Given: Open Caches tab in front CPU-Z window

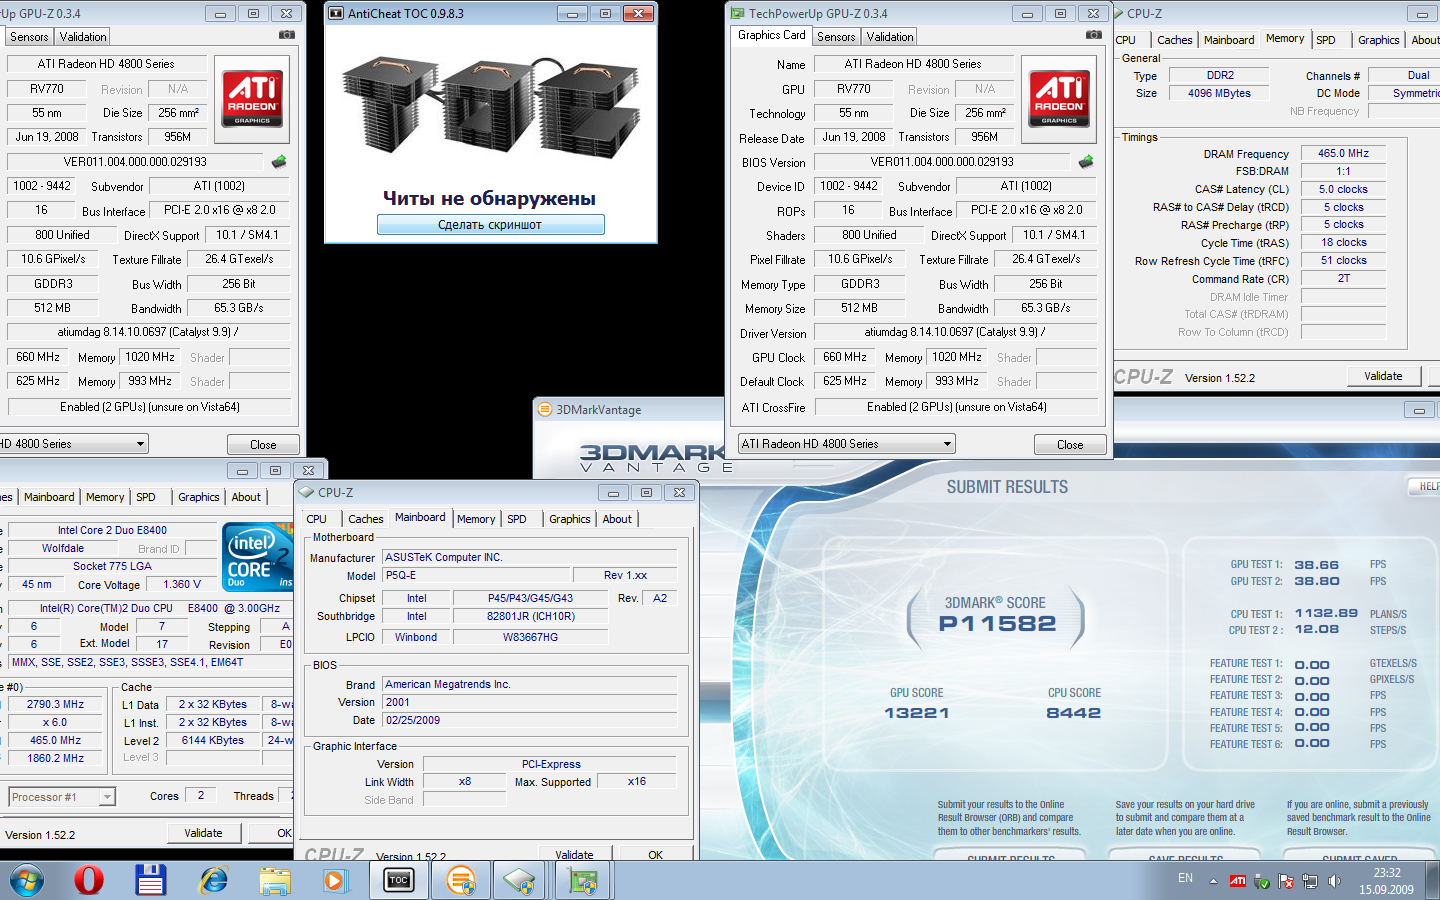Looking at the screenshot, I should [x=365, y=519].
